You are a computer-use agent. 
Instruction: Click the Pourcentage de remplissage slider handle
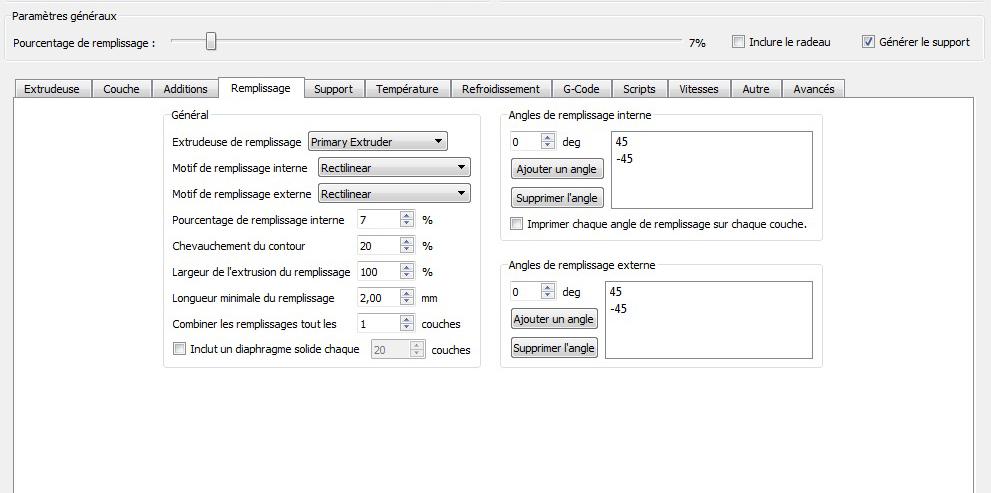click(x=211, y=42)
